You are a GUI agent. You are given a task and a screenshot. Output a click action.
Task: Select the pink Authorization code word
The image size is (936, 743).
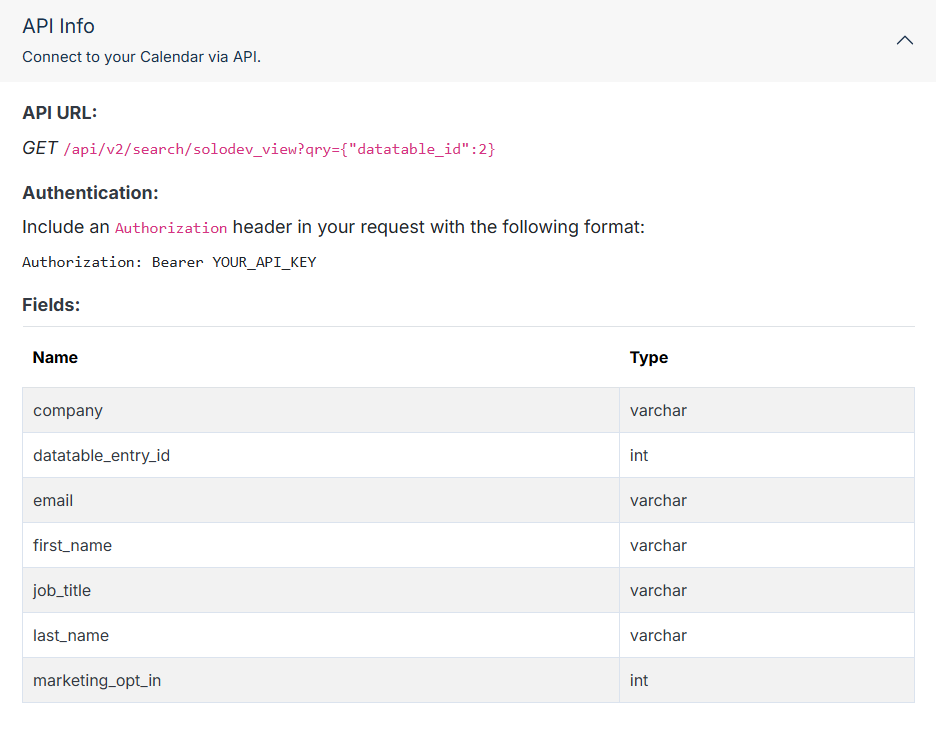[171, 228]
